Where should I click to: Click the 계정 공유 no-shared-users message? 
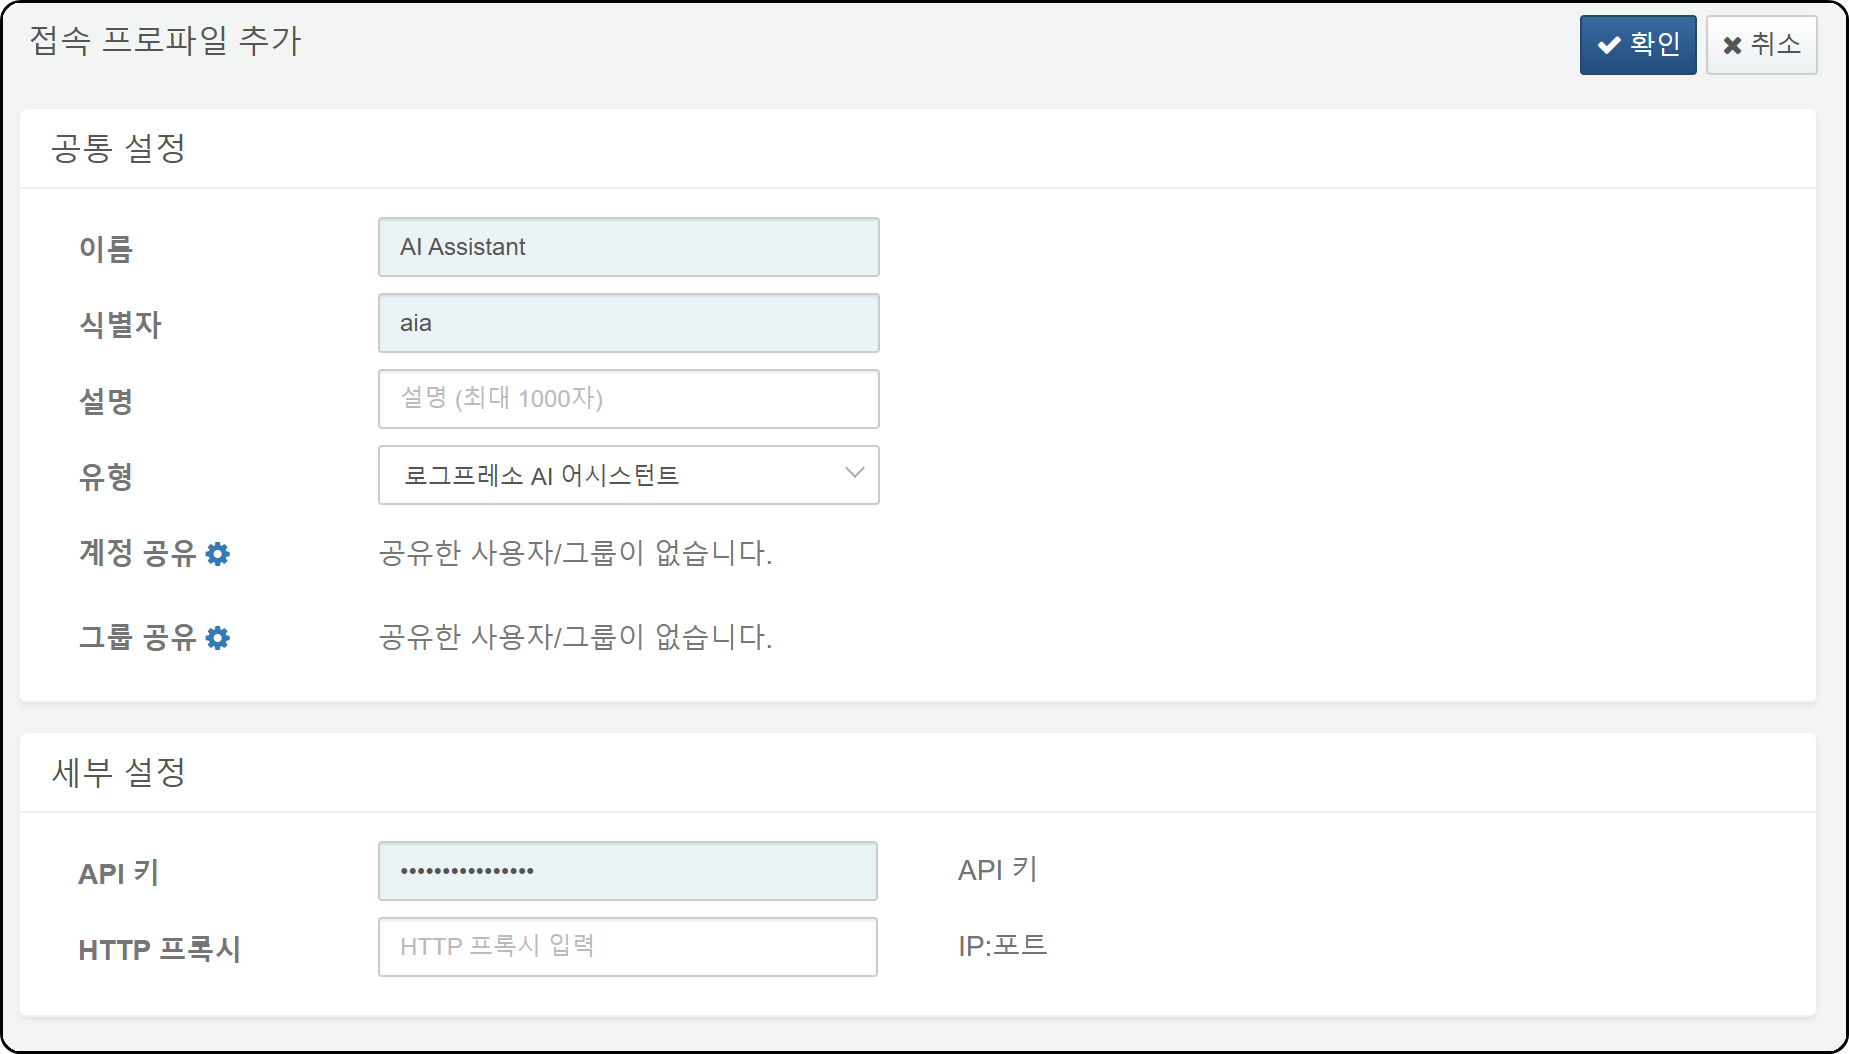[575, 553]
